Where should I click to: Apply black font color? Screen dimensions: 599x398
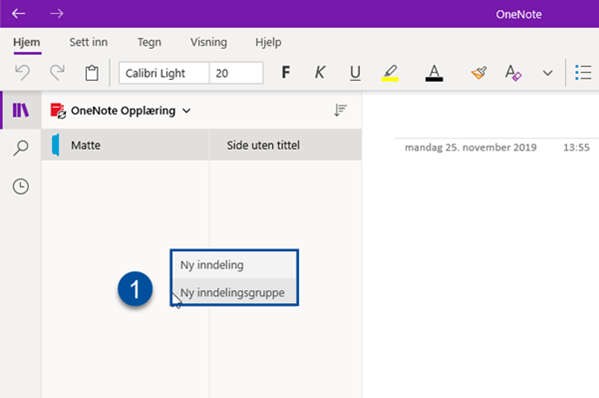tap(434, 73)
